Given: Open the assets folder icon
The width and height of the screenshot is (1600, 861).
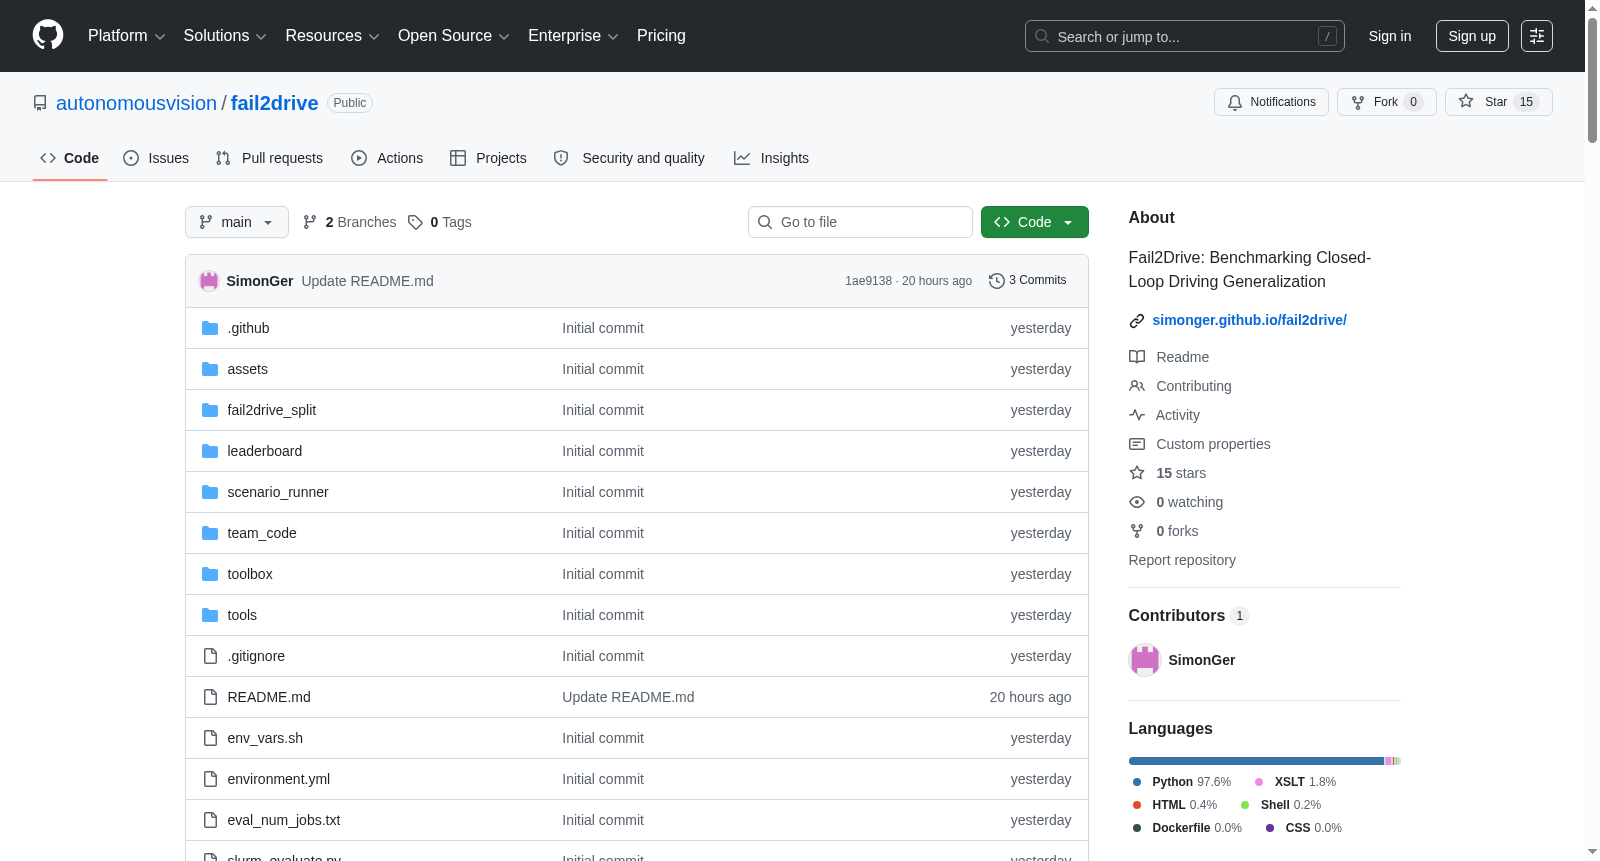Looking at the screenshot, I should pos(210,369).
